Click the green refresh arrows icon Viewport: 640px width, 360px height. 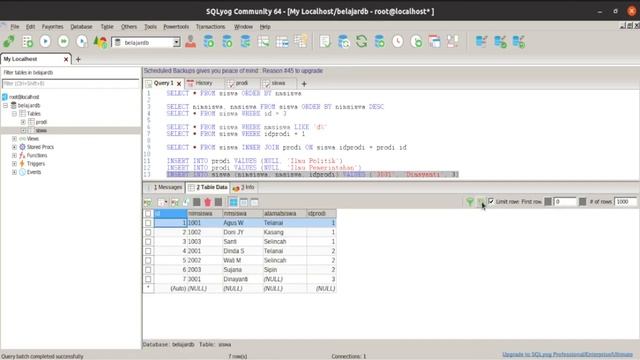pos(361,41)
